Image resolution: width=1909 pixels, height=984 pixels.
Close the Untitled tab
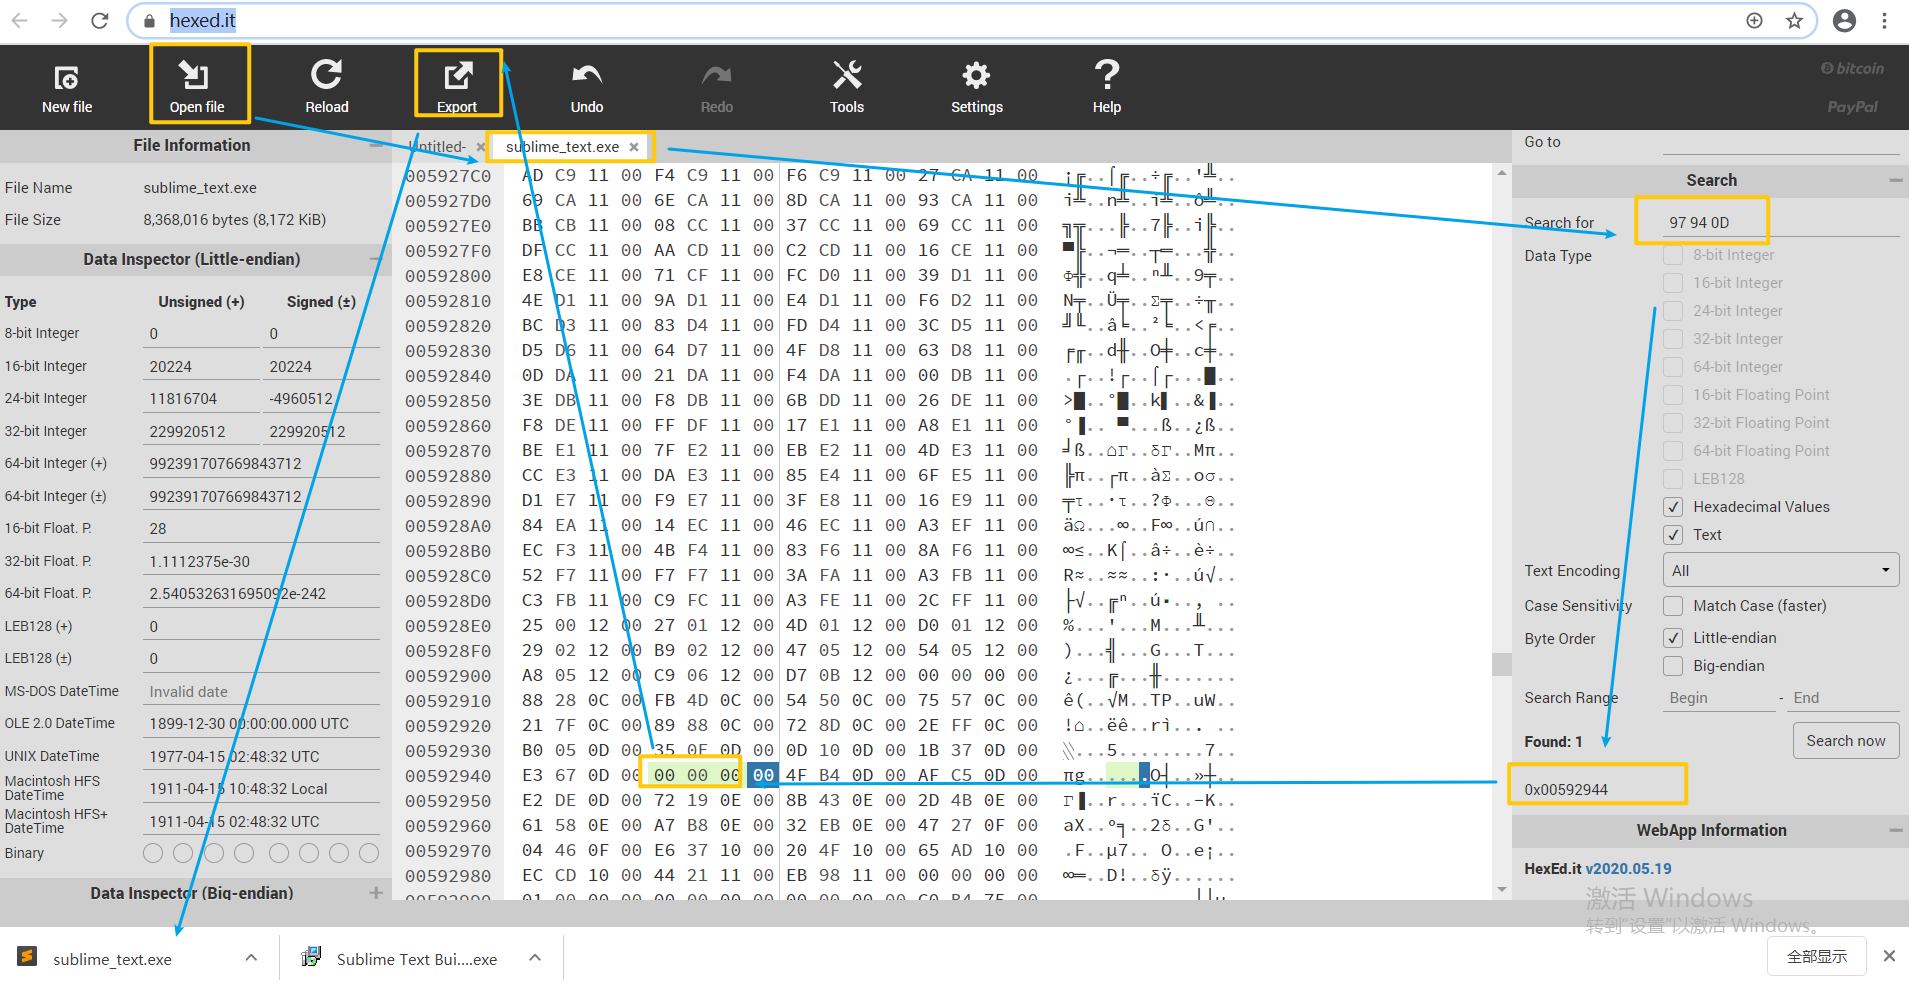pos(481,147)
